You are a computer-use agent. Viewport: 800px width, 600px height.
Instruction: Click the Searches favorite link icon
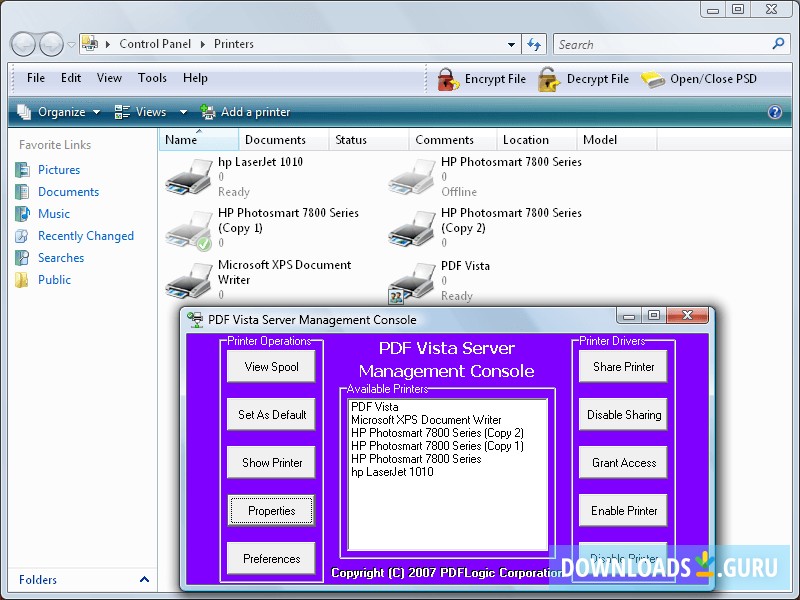point(22,258)
